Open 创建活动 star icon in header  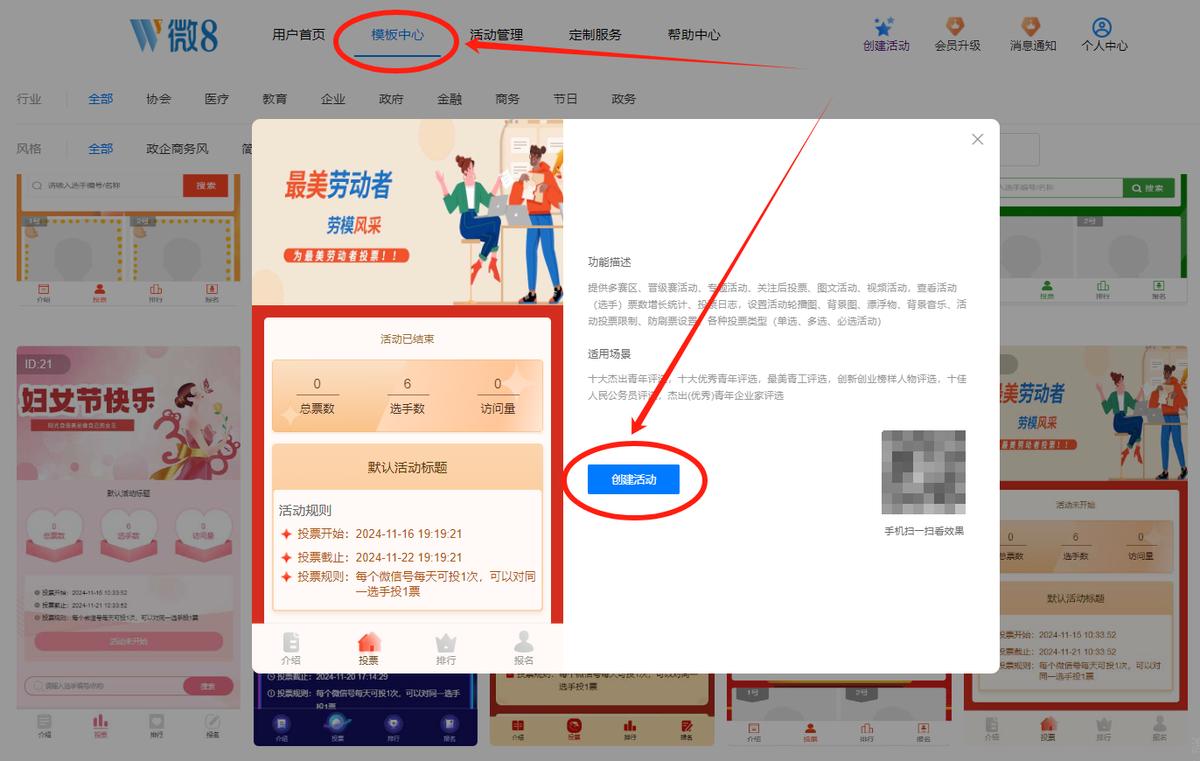(885, 27)
